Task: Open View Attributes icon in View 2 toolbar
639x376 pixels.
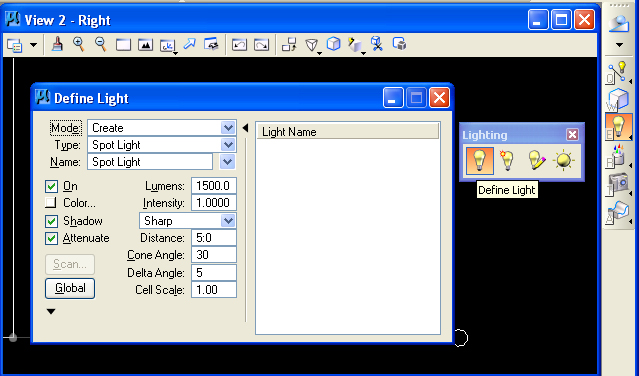Action: 15,45
